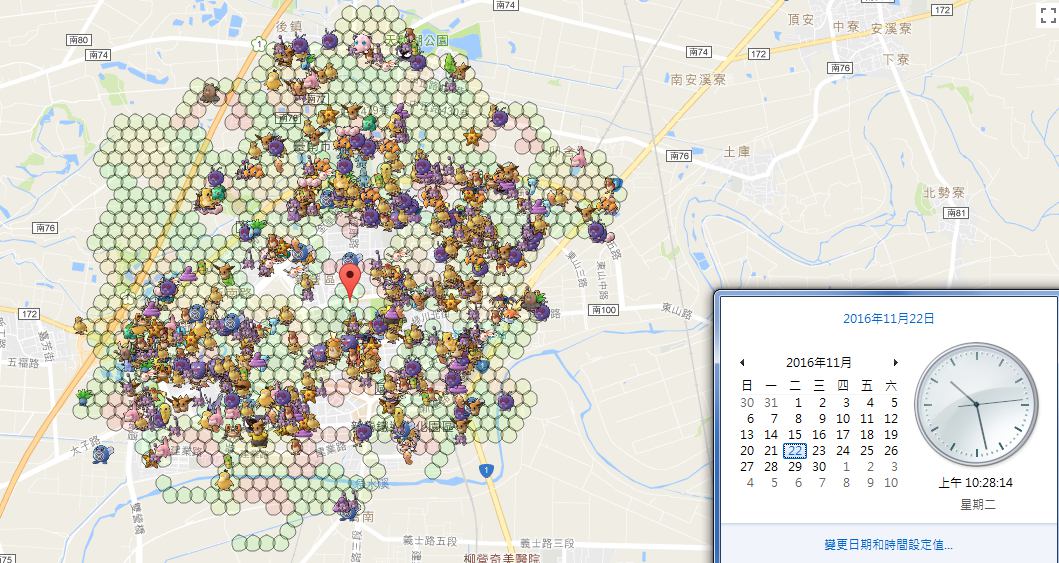Click the 南100 route shield
Image resolution: width=1059 pixels, height=563 pixels.
(x=602, y=310)
